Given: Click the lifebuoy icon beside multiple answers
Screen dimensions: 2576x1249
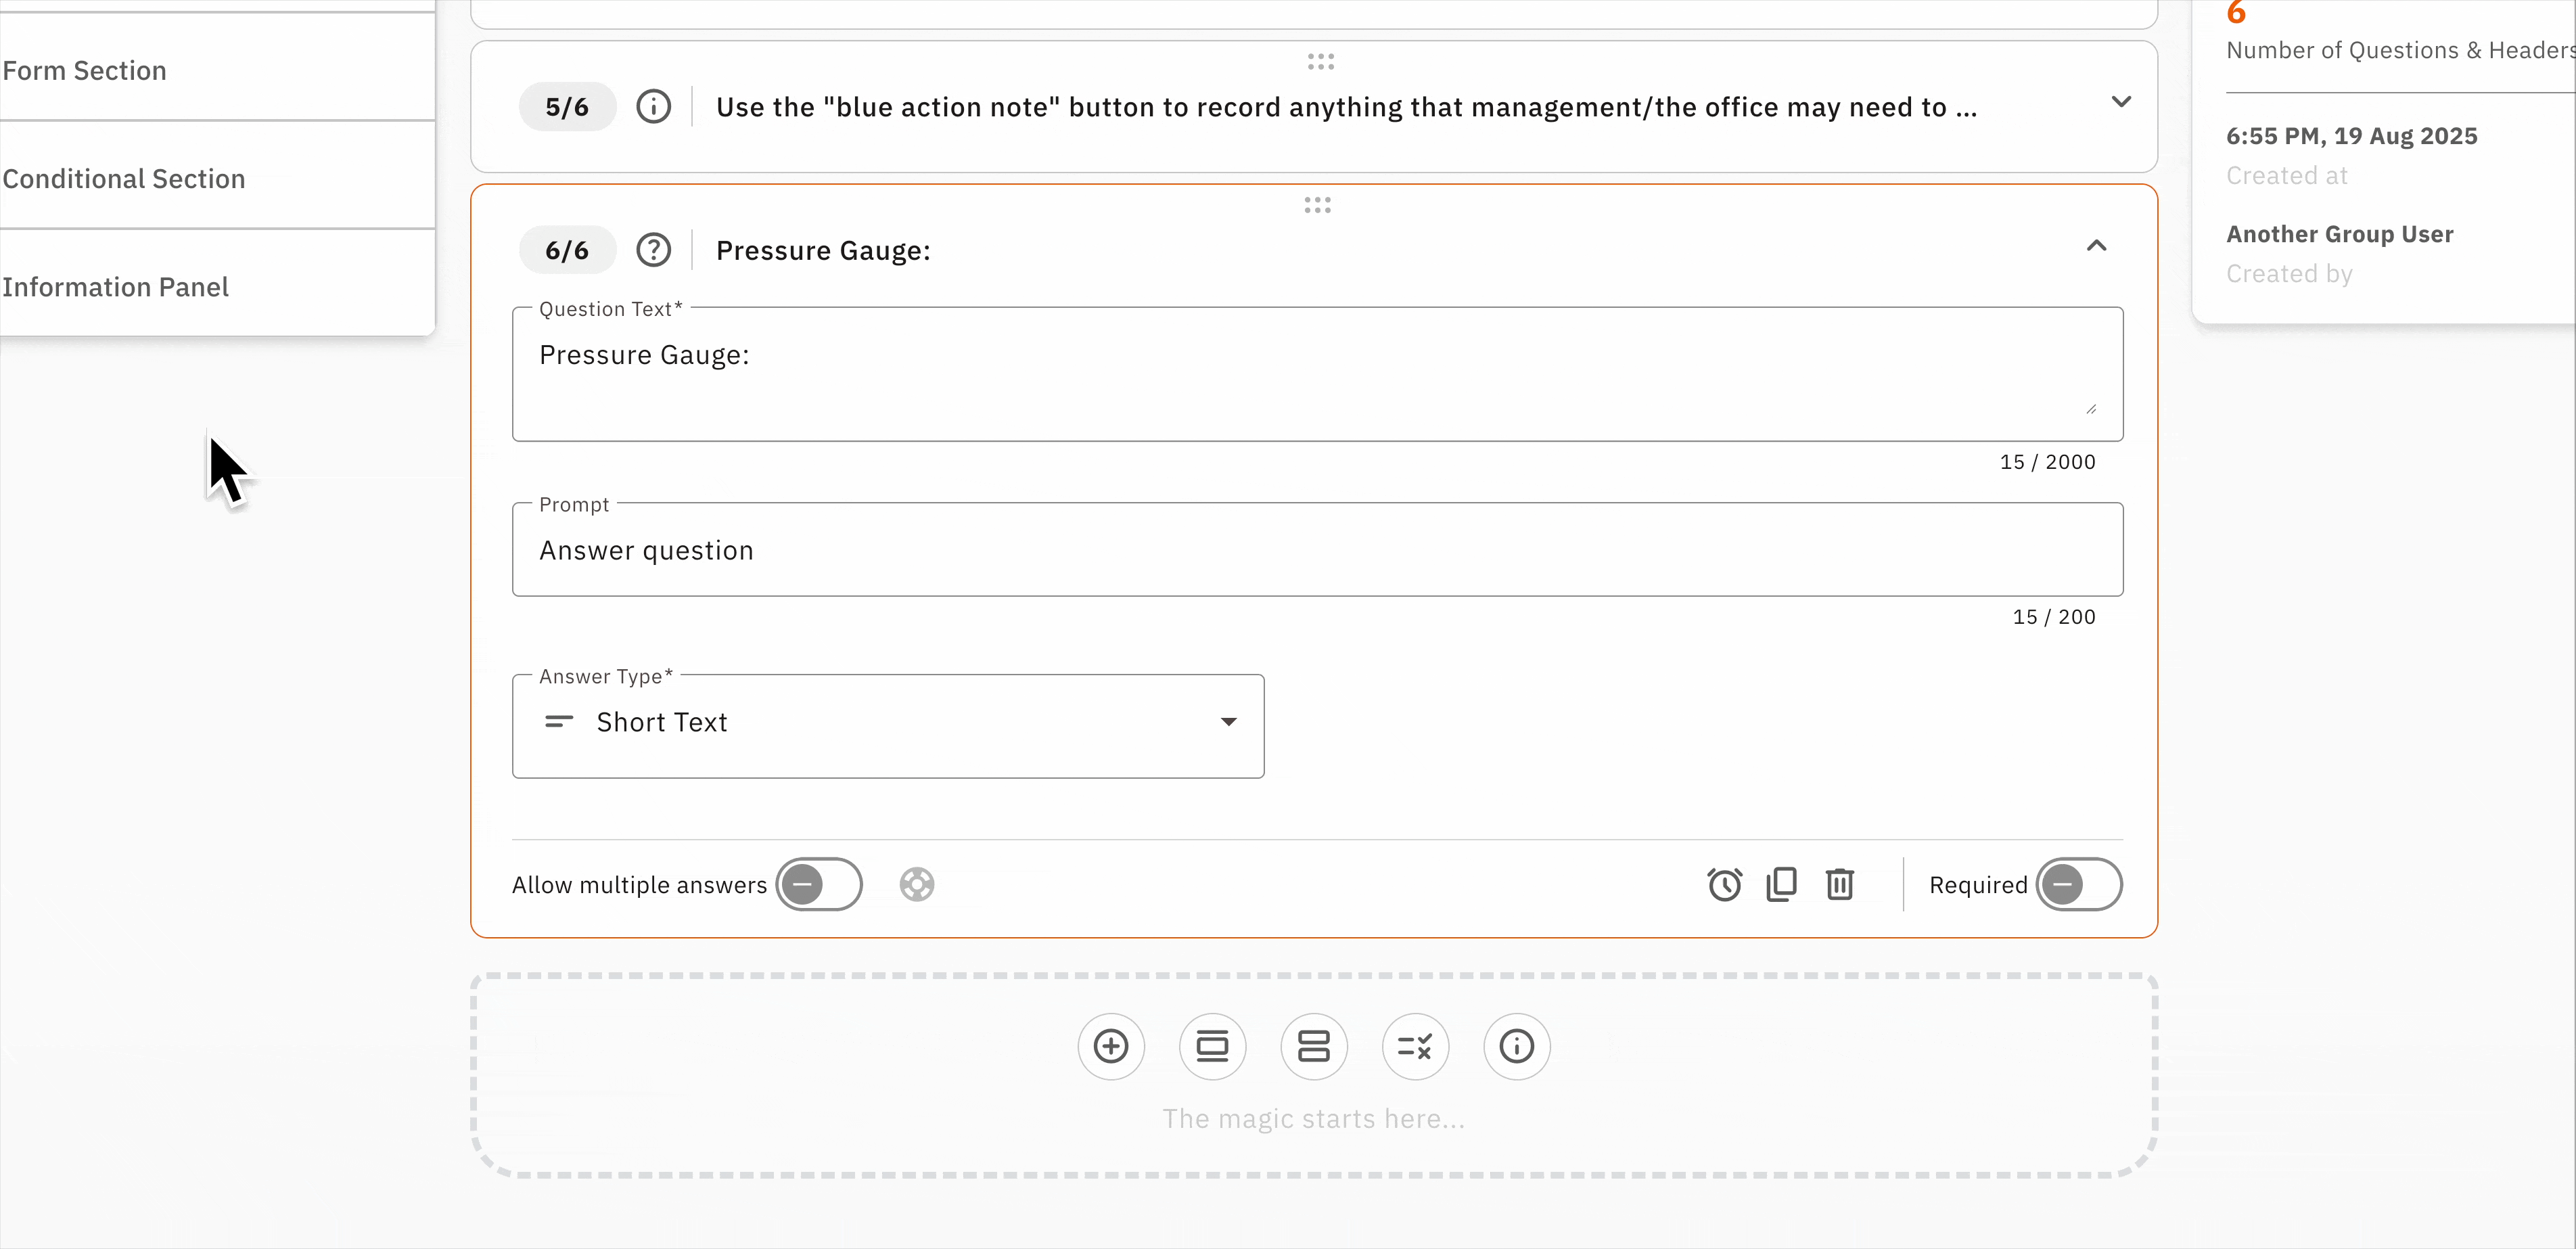Looking at the screenshot, I should (x=916, y=884).
